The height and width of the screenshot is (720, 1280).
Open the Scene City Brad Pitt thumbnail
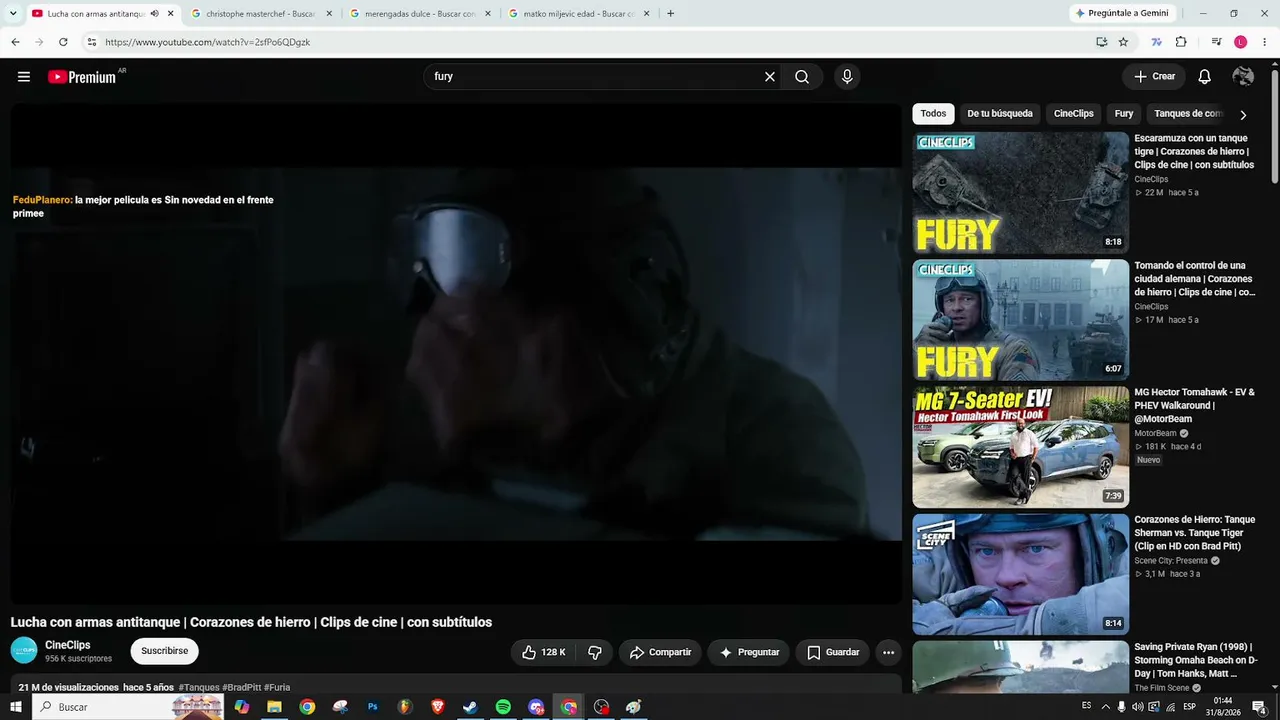pyautogui.click(x=1020, y=574)
